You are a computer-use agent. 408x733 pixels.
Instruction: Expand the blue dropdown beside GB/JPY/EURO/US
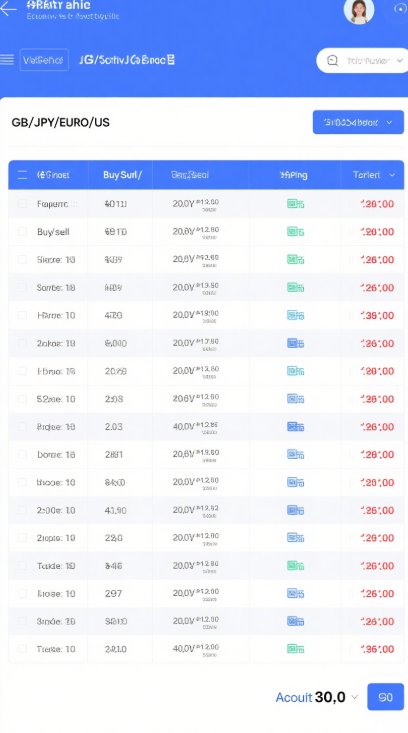pos(358,122)
